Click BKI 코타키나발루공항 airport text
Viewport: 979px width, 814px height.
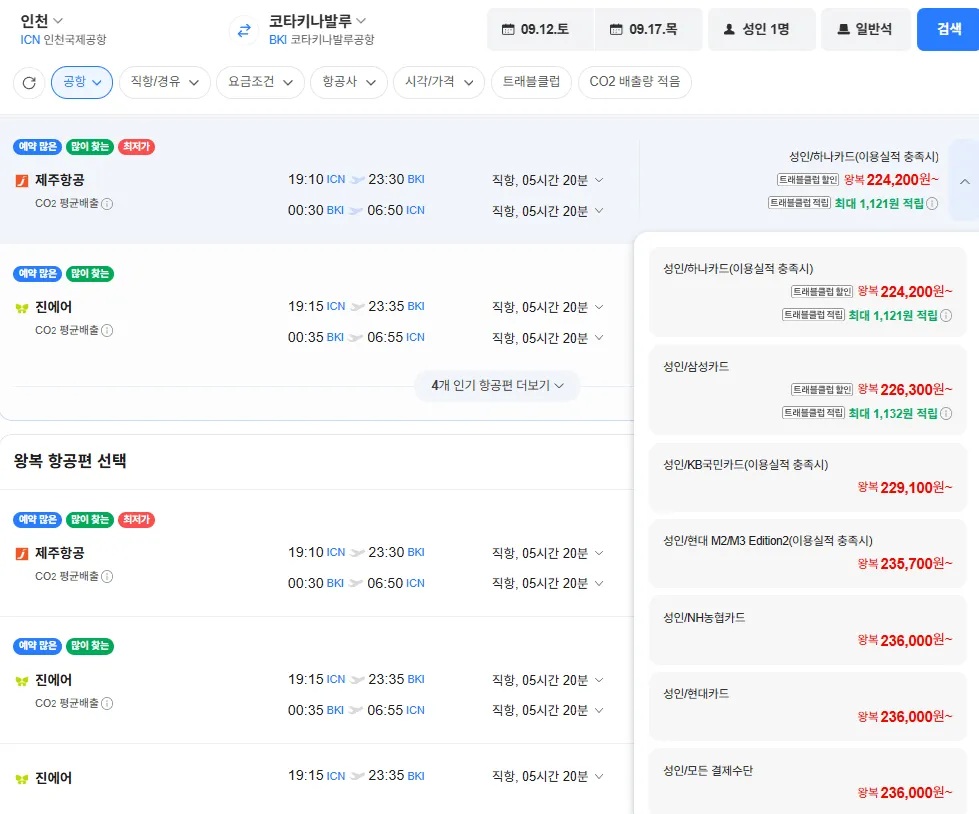322,40
